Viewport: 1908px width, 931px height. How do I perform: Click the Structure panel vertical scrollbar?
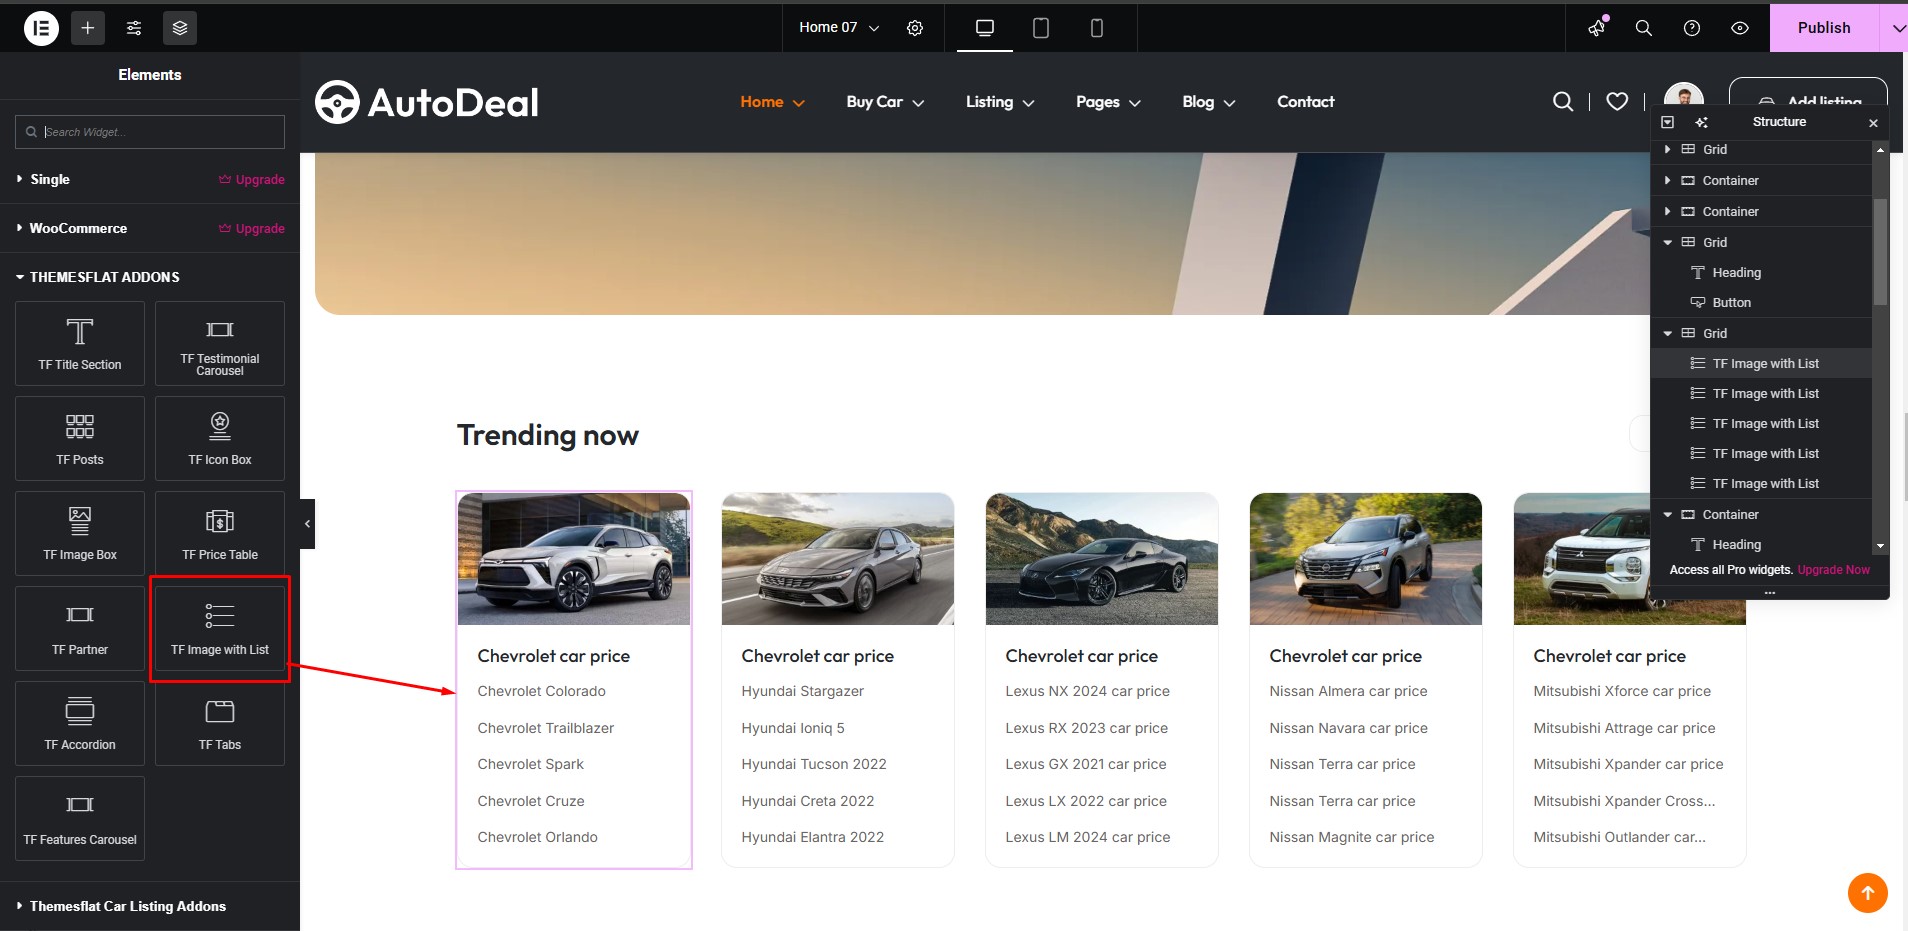[1880, 252]
